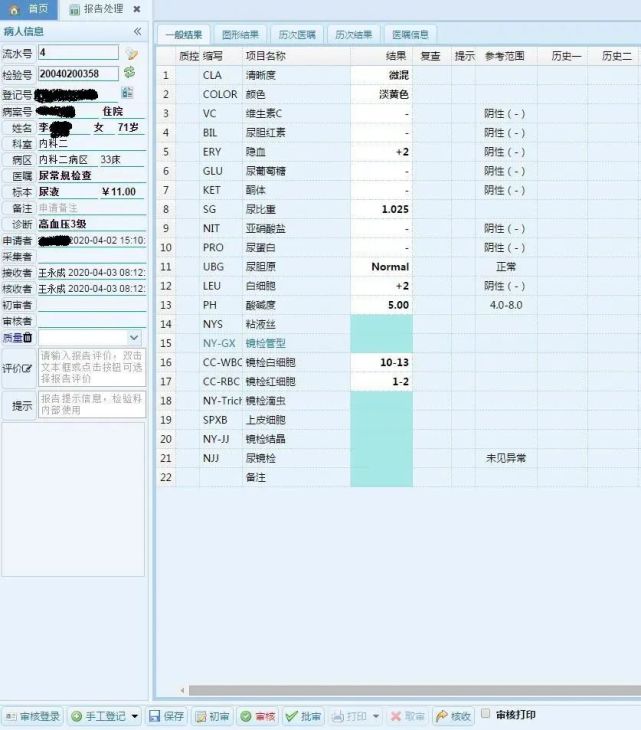The height and width of the screenshot is (730, 641).
Task: Select the 淡黄色 result for COLOR
Action: 381,95
